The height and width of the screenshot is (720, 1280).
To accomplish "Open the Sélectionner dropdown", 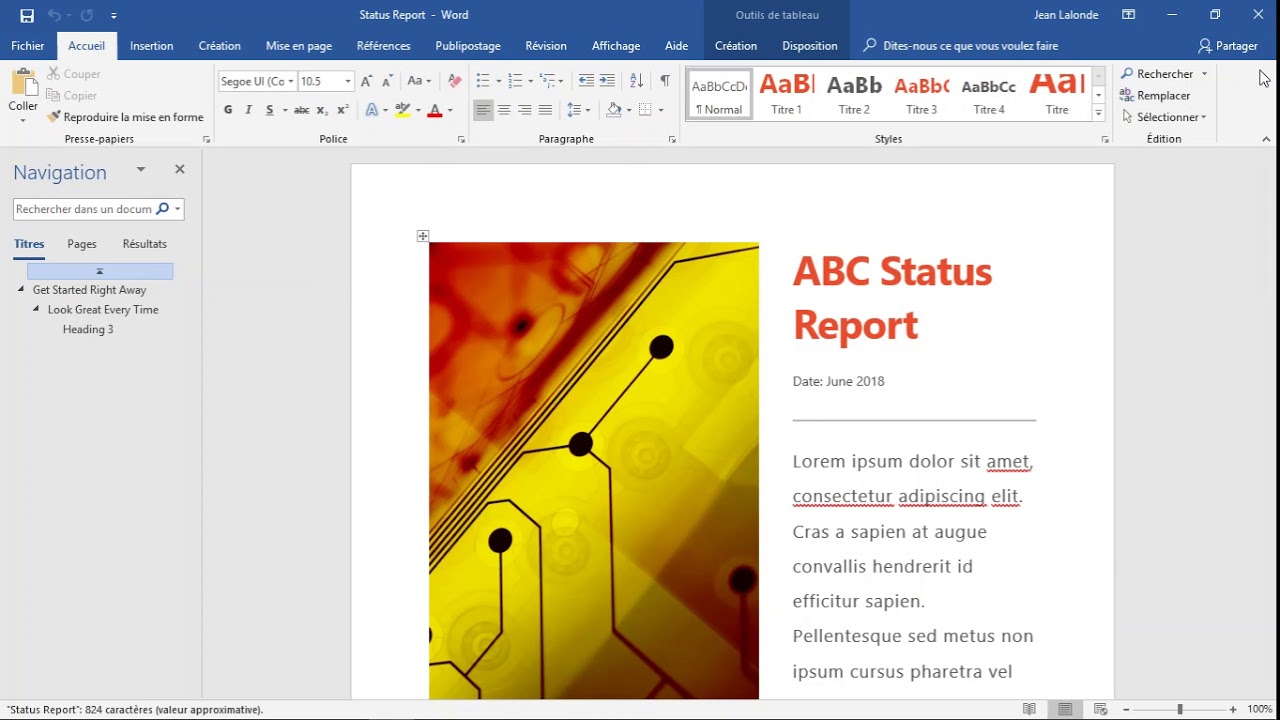I will tap(1163, 117).
